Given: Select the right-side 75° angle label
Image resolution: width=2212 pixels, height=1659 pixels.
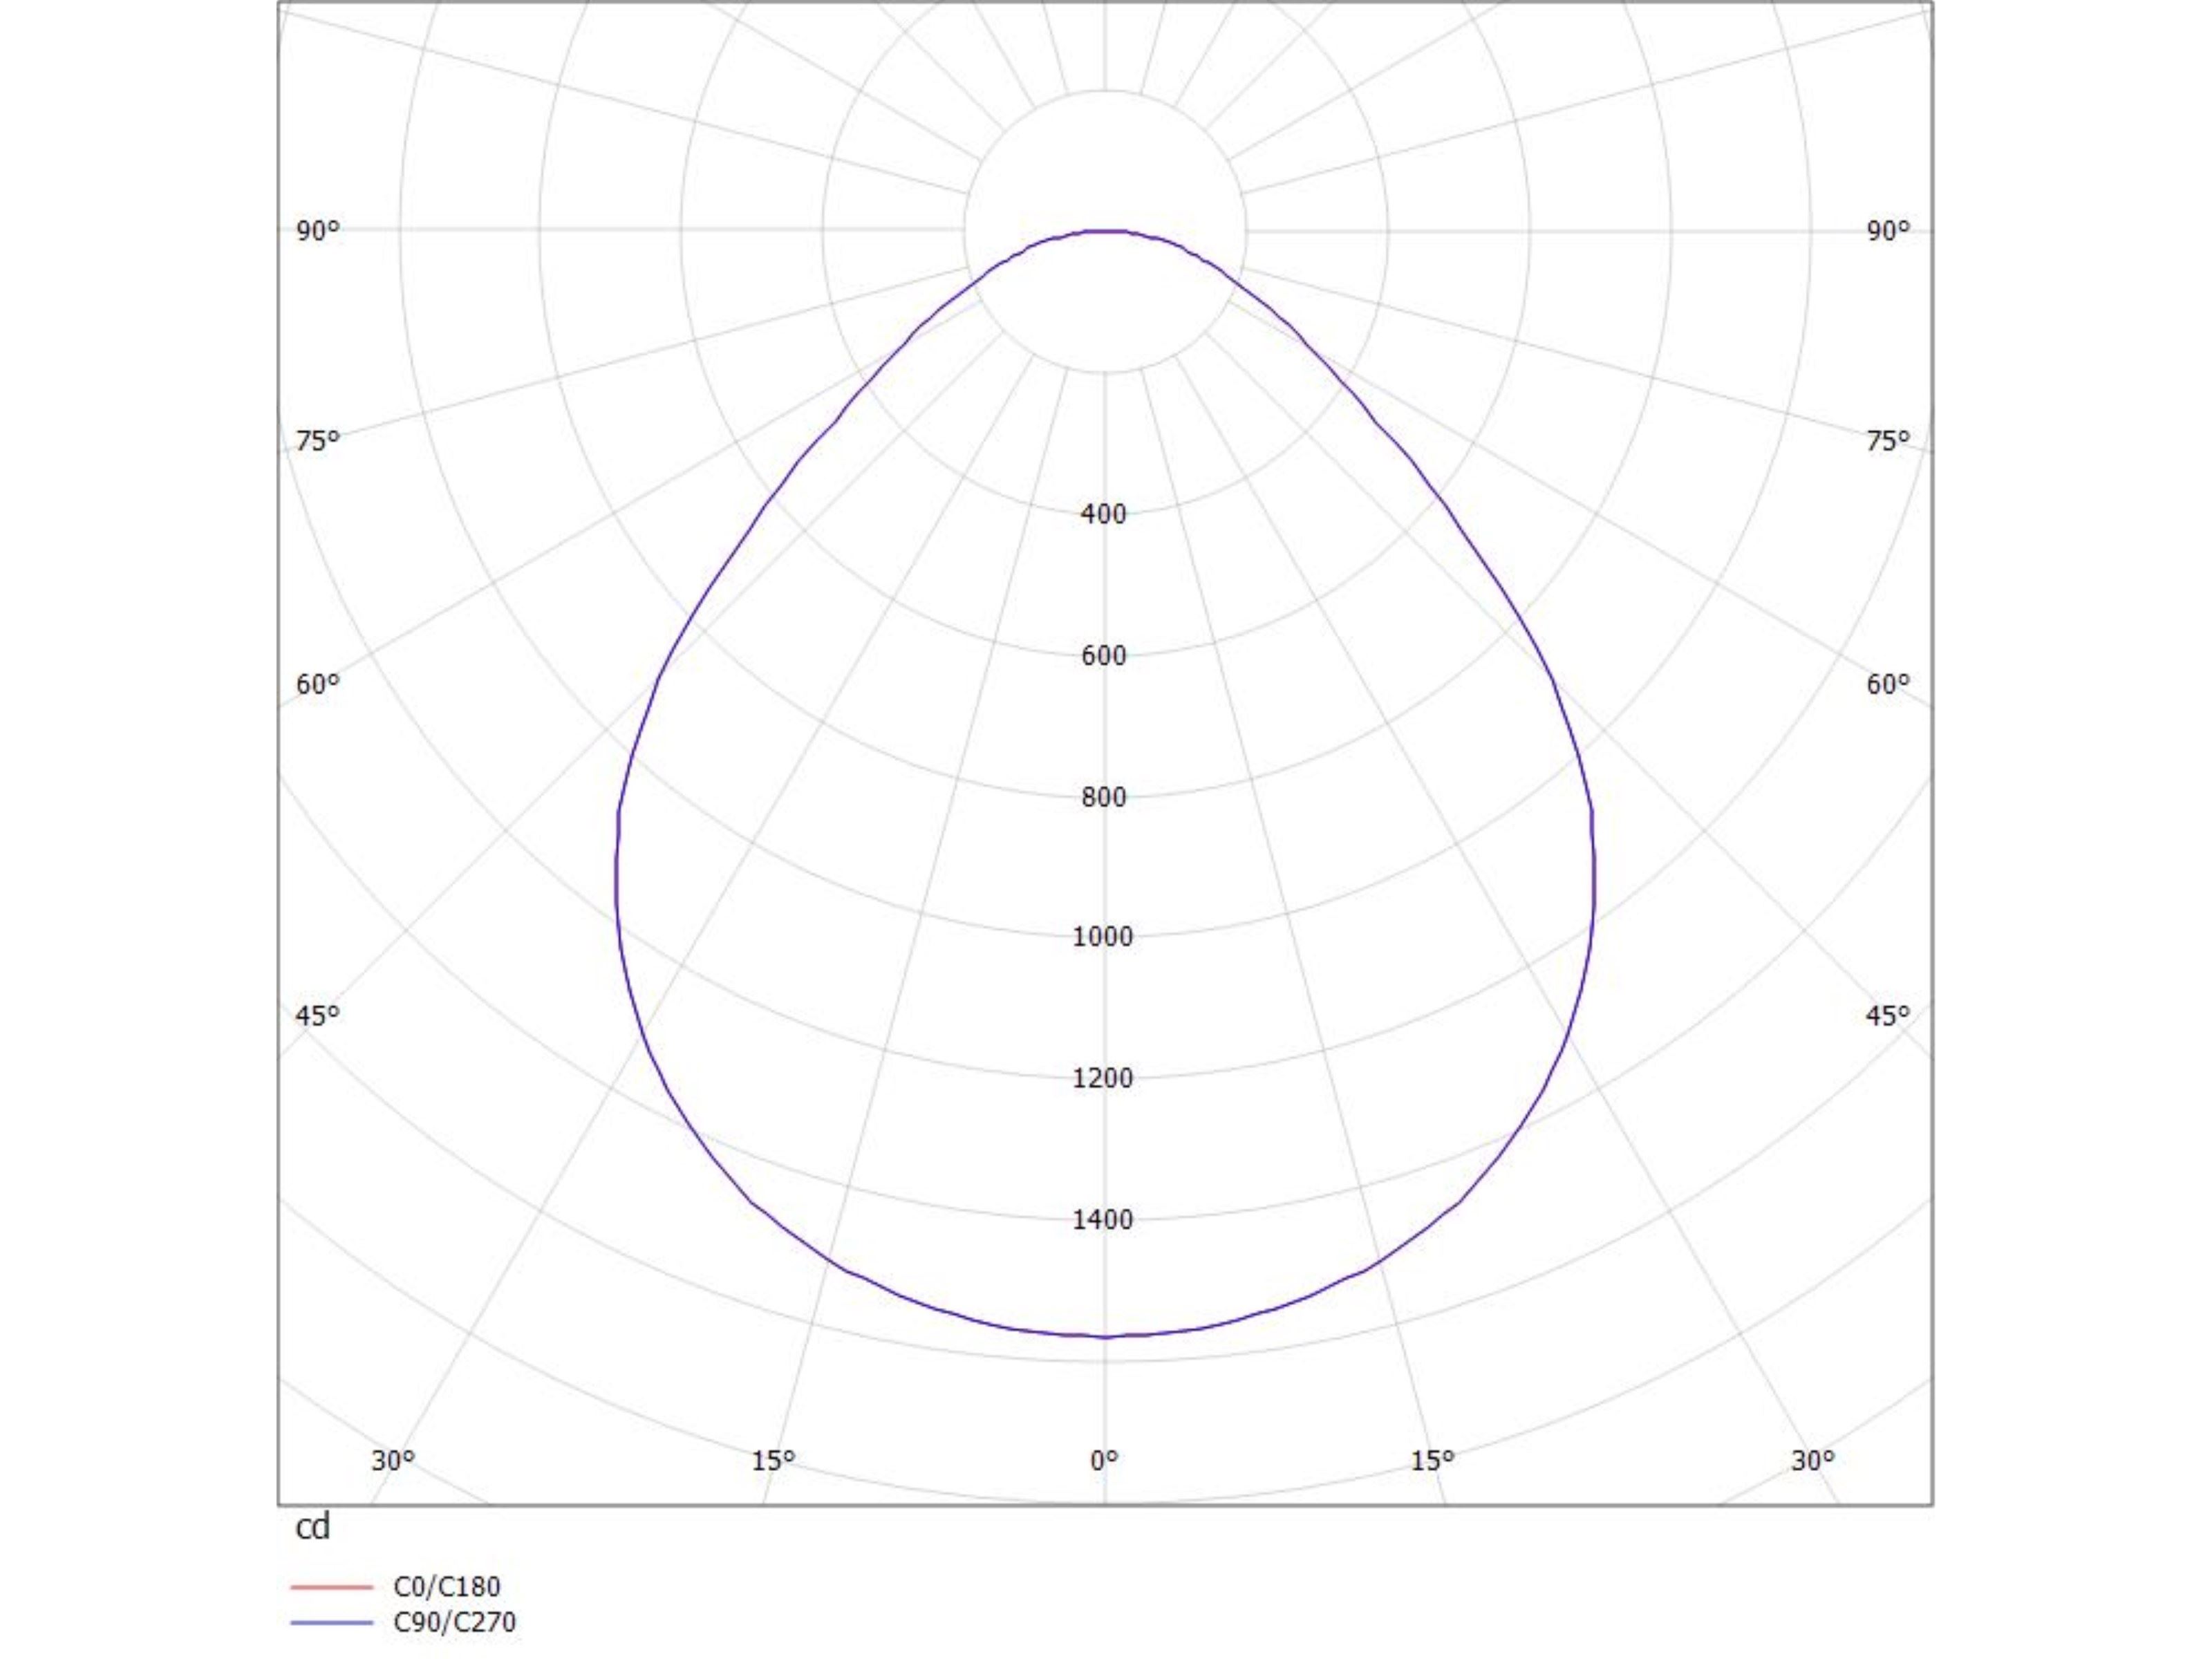Looking at the screenshot, I should coord(1888,441).
